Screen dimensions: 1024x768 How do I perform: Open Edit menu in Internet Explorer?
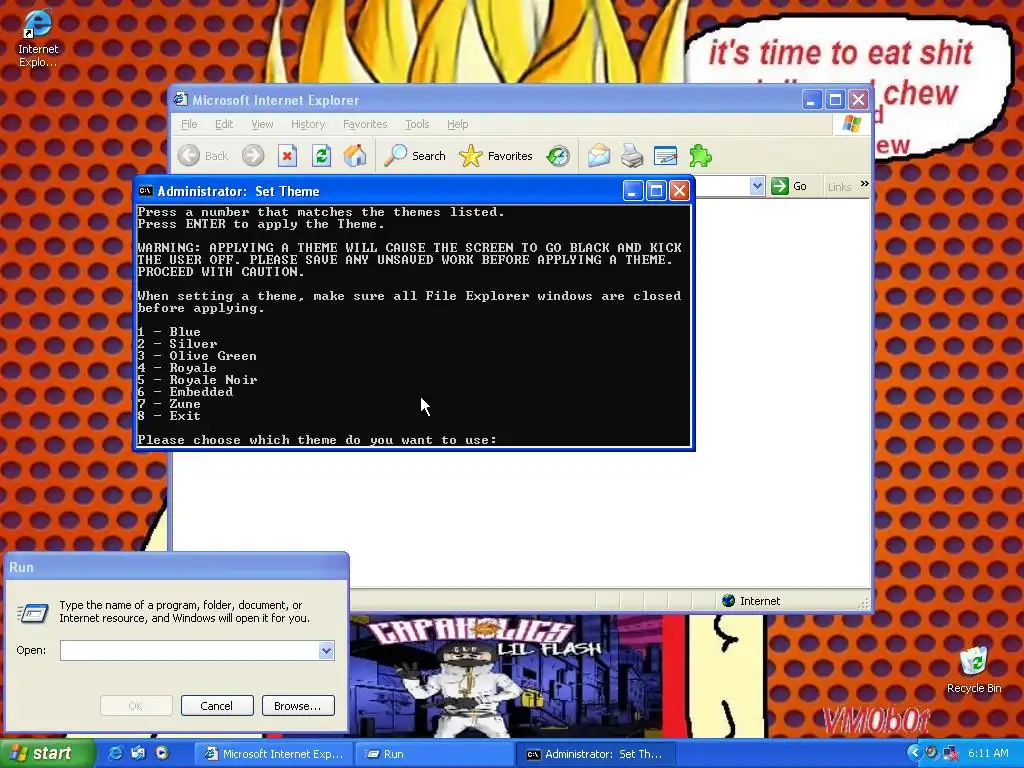click(x=224, y=124)
